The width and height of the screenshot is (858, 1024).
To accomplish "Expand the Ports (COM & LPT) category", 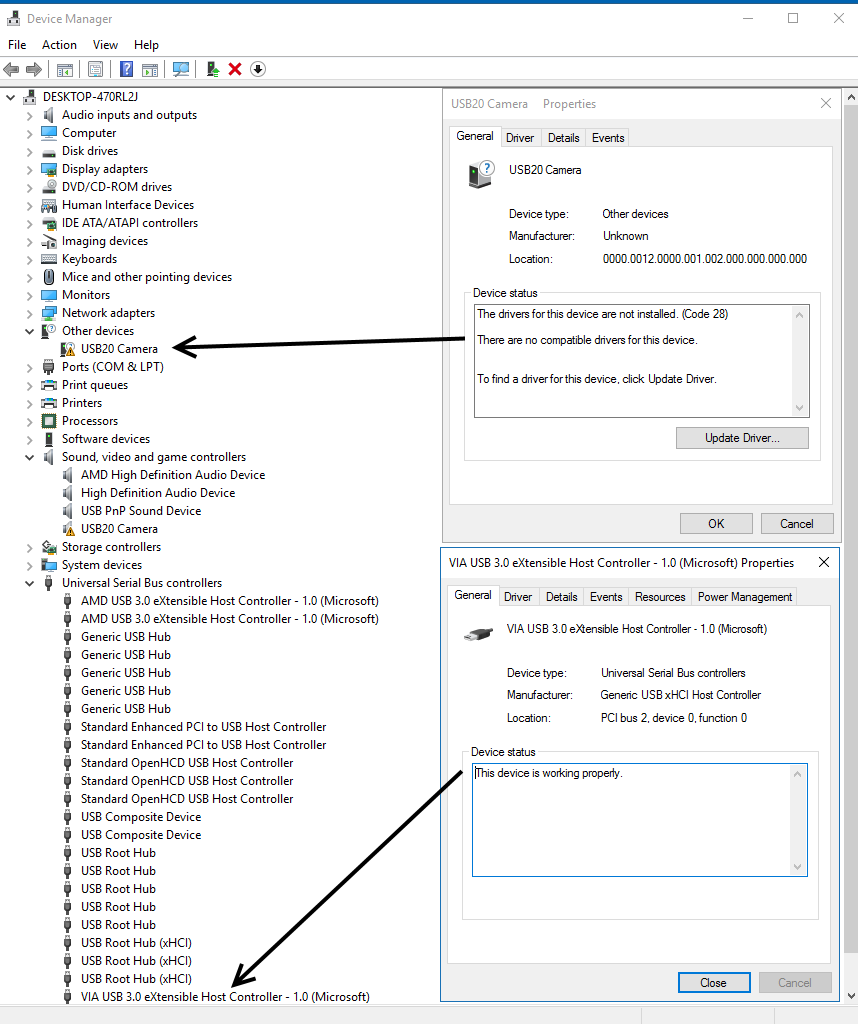I will pyautogui.click(x=29, y=367).
